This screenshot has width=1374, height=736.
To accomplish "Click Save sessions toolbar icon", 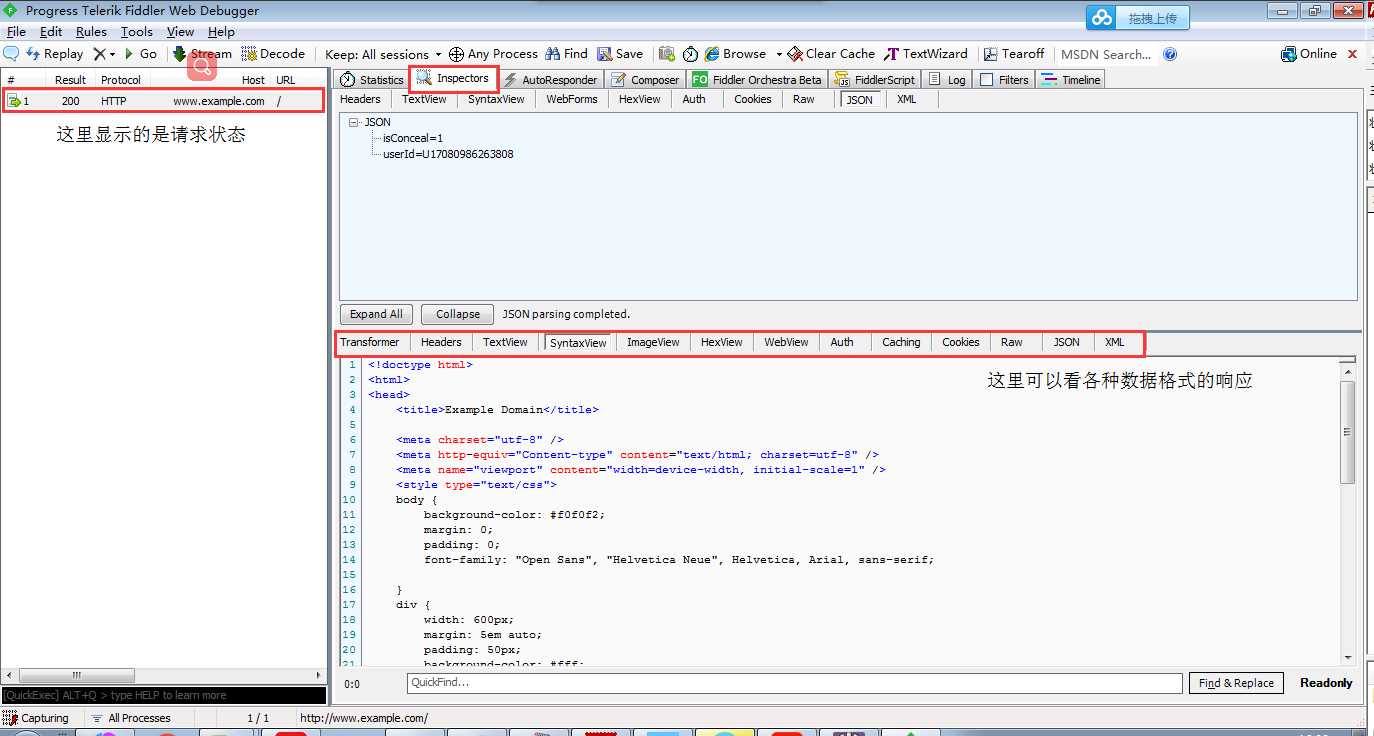I will [x=620, y=54].
